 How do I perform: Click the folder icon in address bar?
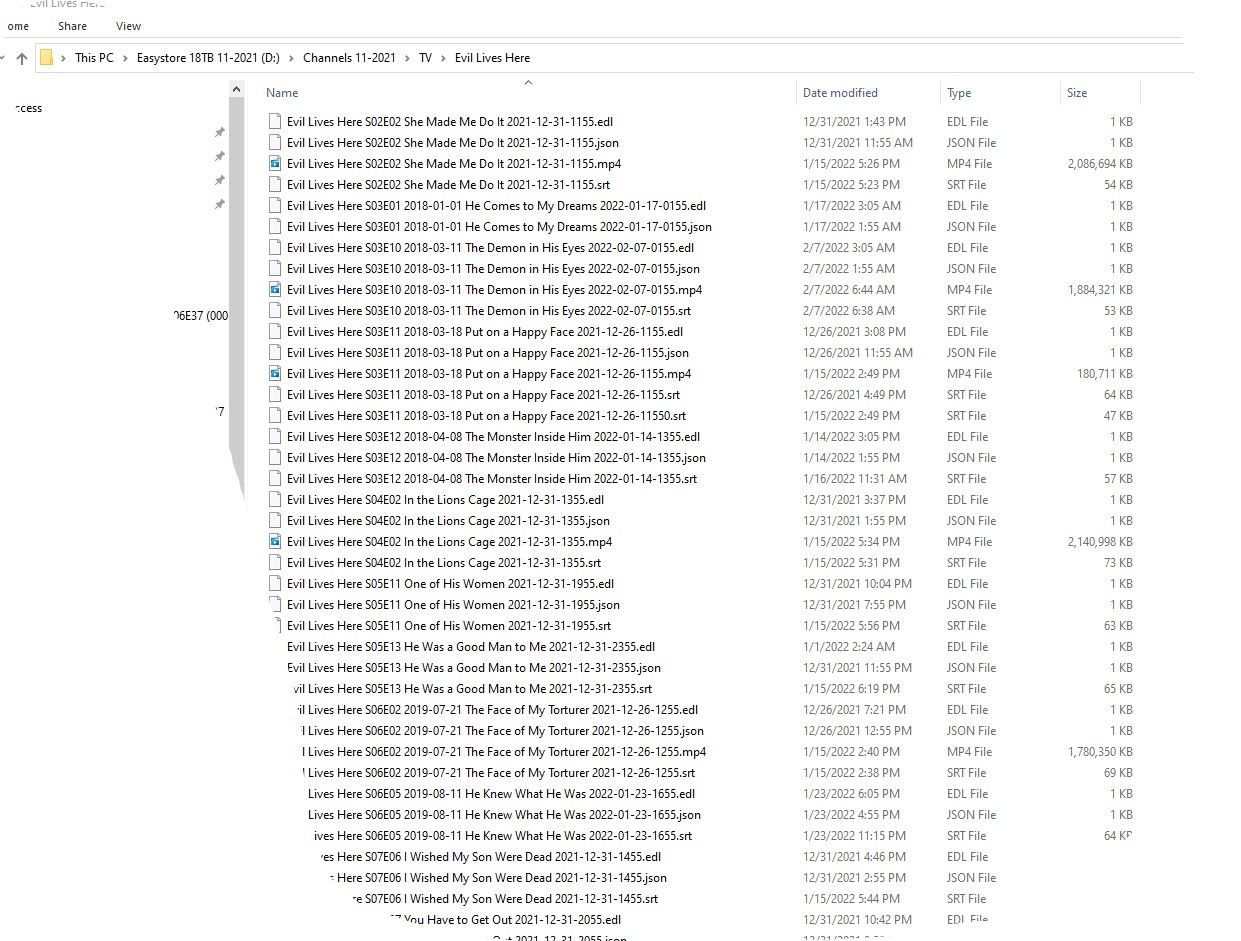point(46,57)
